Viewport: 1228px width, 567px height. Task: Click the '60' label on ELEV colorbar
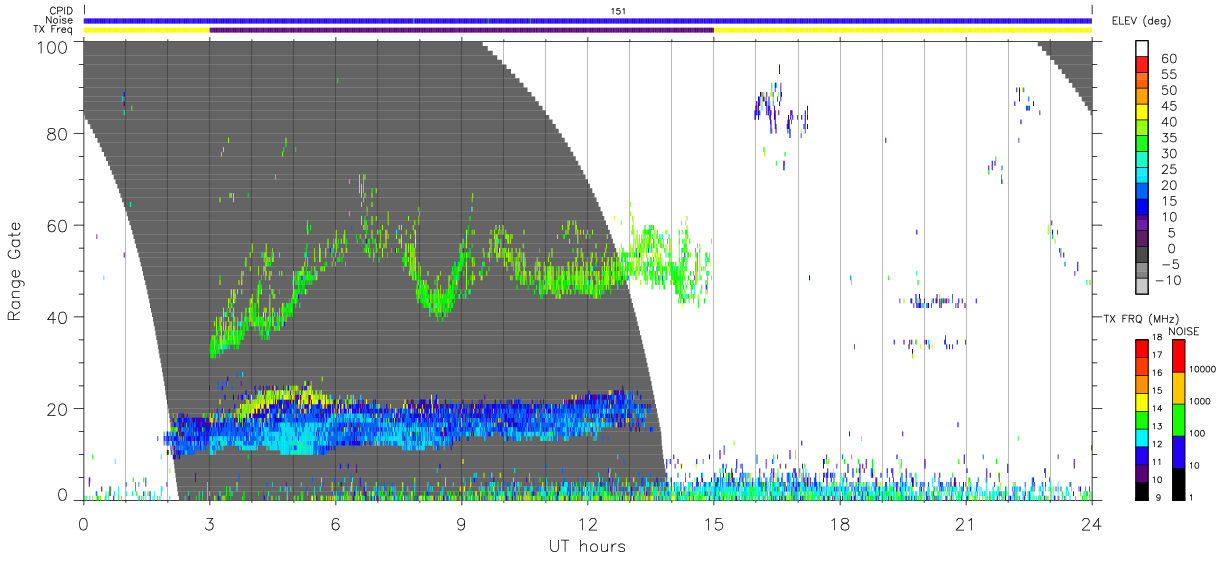coord(1168,58)
